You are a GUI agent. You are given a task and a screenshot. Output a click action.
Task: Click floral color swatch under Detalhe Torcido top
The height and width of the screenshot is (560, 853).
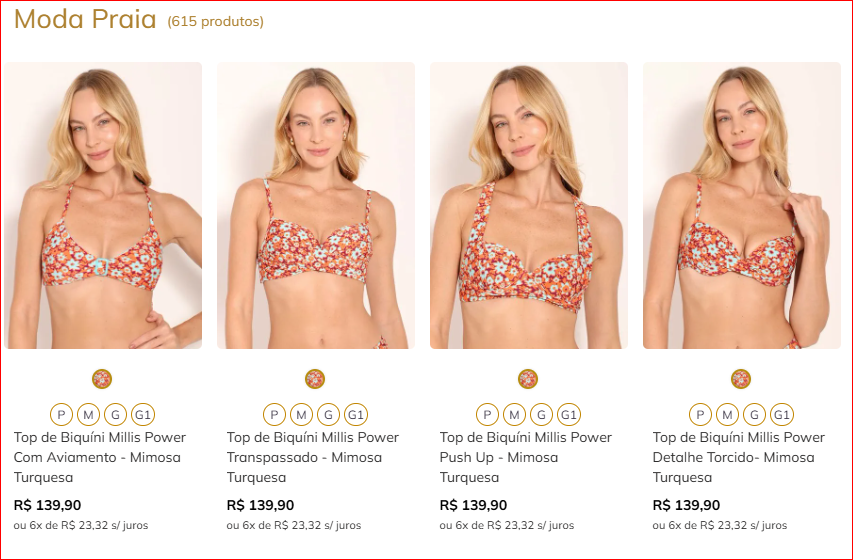741,379
